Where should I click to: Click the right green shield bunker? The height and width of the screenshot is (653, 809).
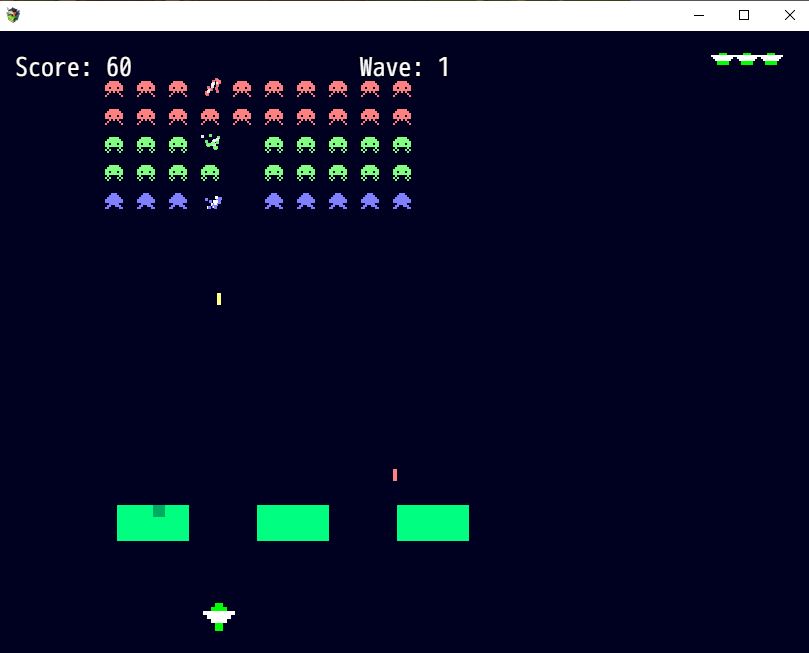(x=433, y=523)
